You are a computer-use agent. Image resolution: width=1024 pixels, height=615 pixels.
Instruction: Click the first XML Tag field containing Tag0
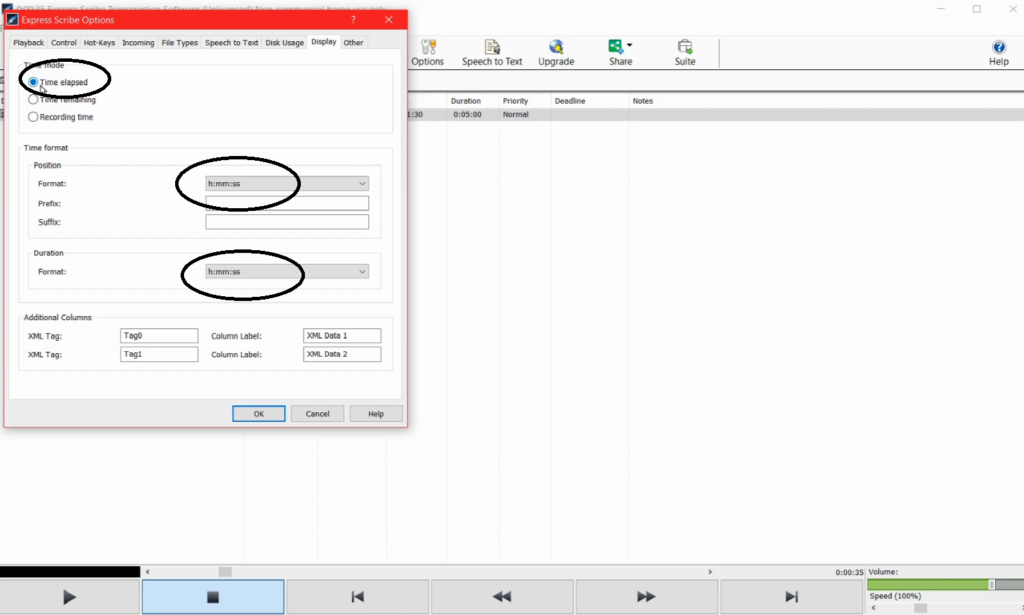[159, 336]
